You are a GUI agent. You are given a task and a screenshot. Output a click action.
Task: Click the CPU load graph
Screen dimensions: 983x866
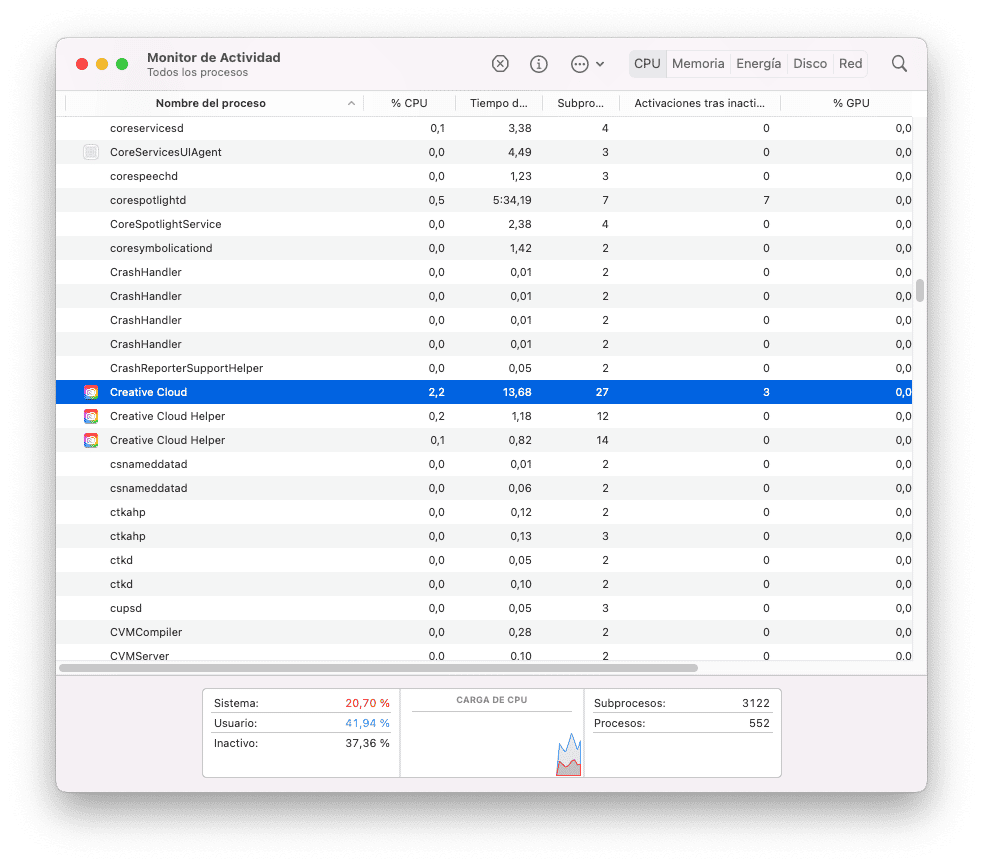[492, 734]
